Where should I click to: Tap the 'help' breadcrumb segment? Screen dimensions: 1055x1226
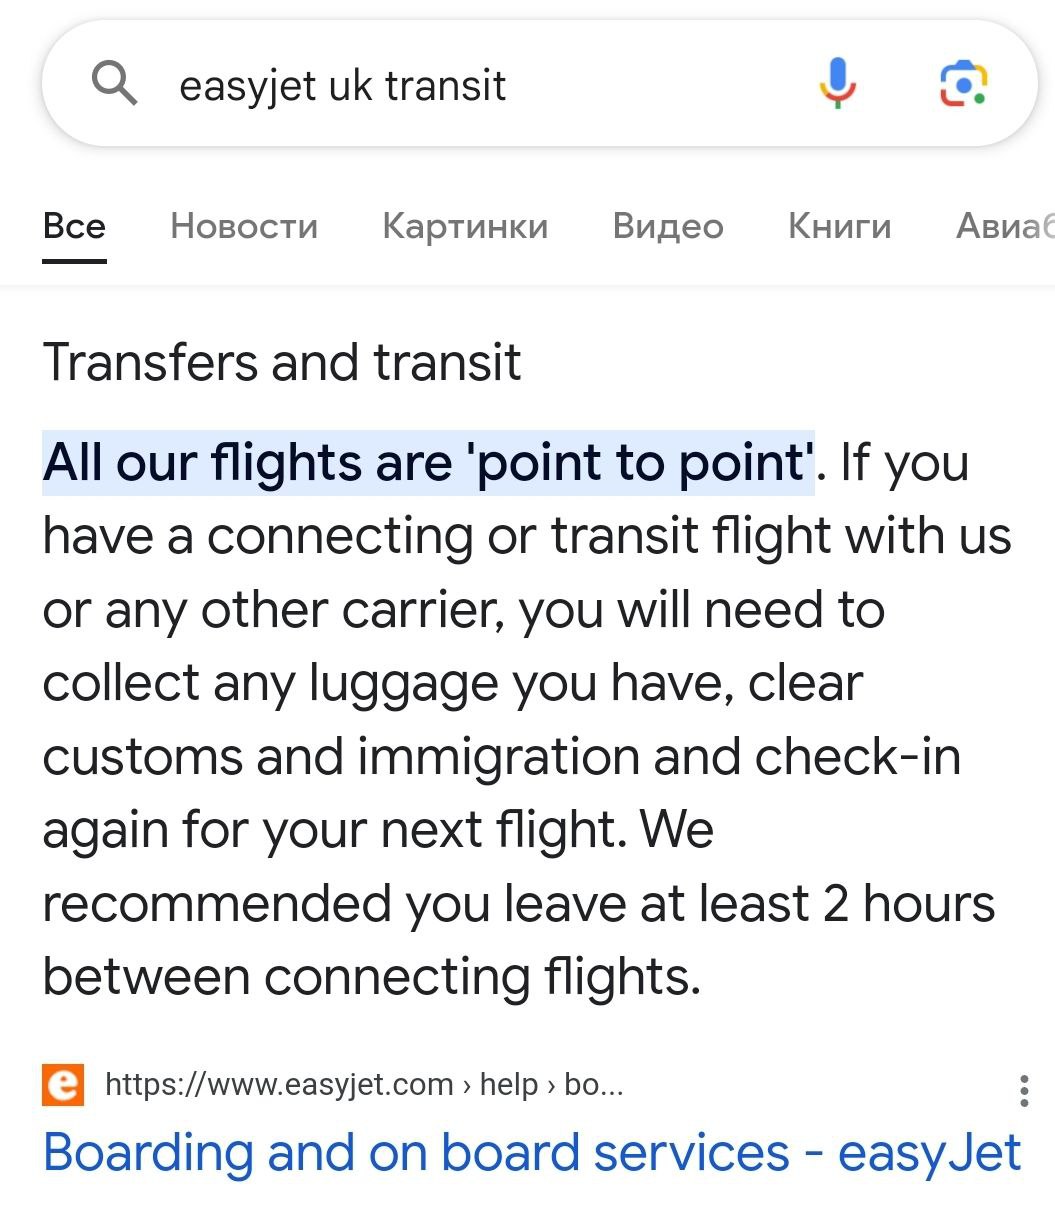pyautogui.click(x=508, y=1085)
